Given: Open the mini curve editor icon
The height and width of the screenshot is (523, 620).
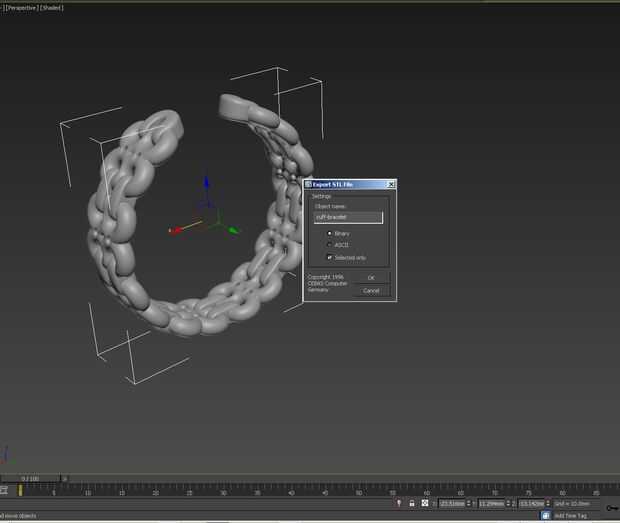Looking at the screenshot, I should tap(4, 491).
